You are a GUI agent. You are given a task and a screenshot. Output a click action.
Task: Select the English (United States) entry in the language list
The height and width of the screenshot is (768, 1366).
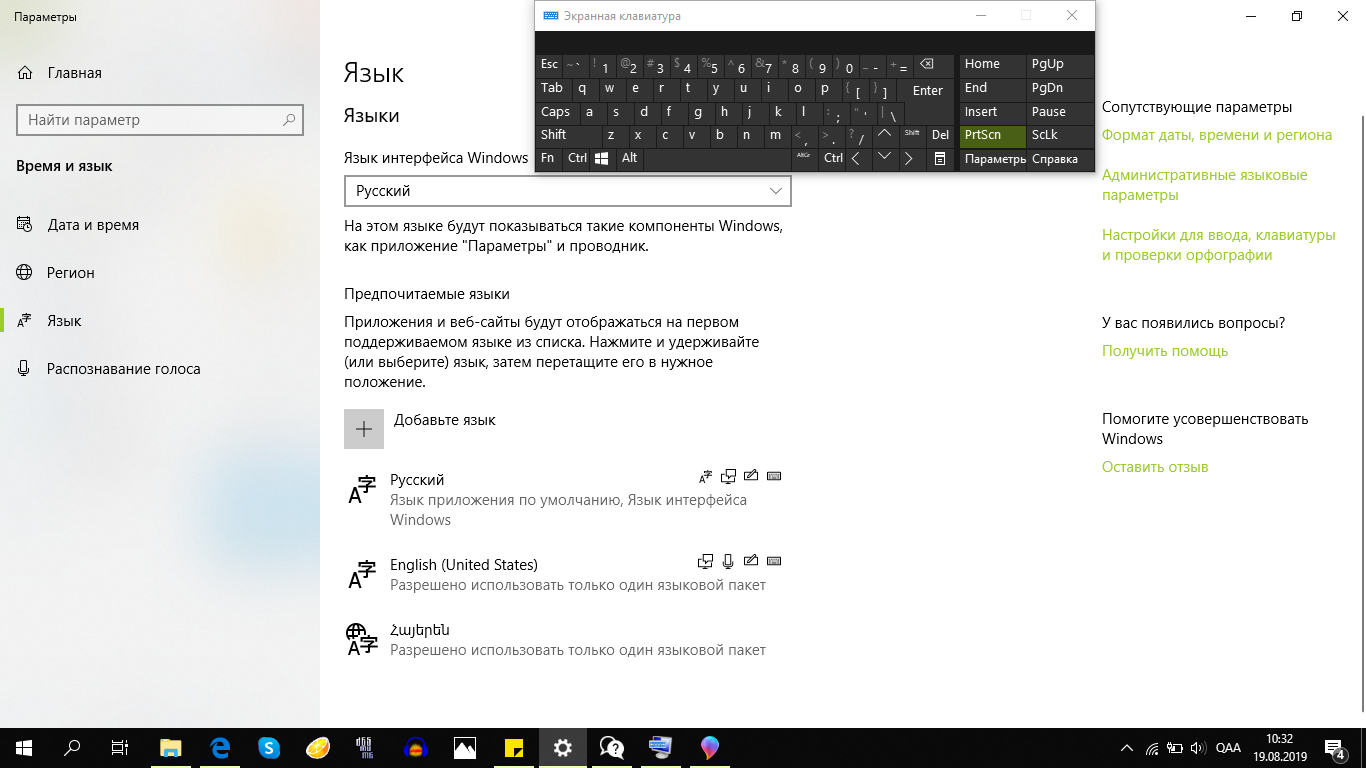coord(567,574)
